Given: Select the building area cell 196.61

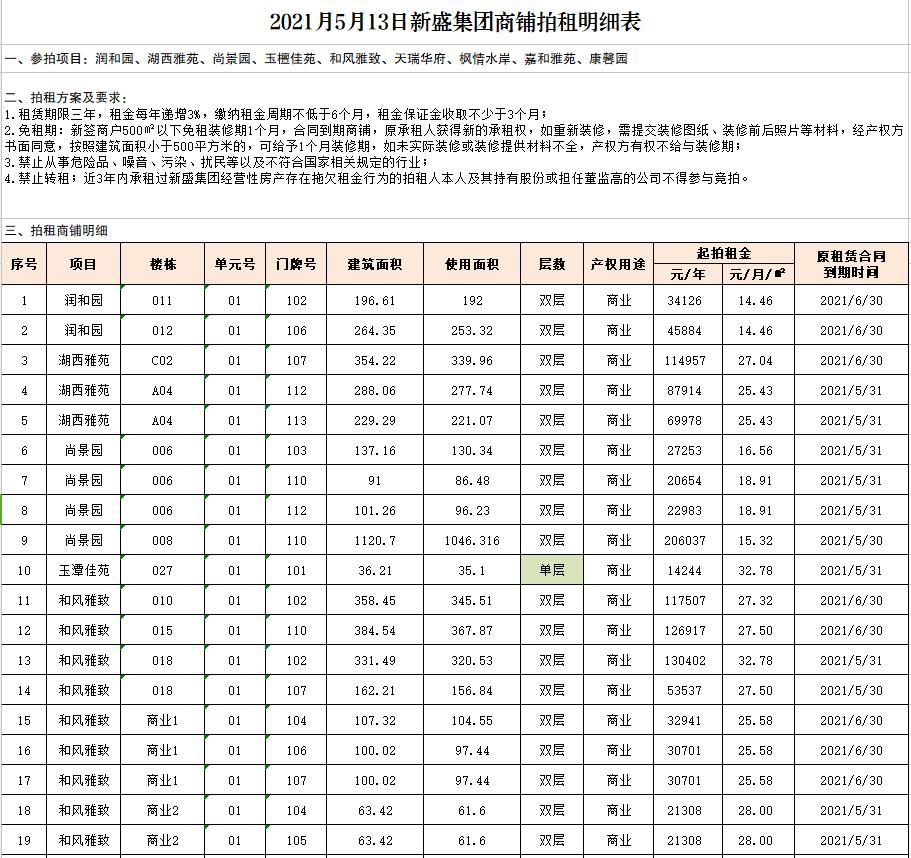Looking at the screenshot, I should [374, 300].
